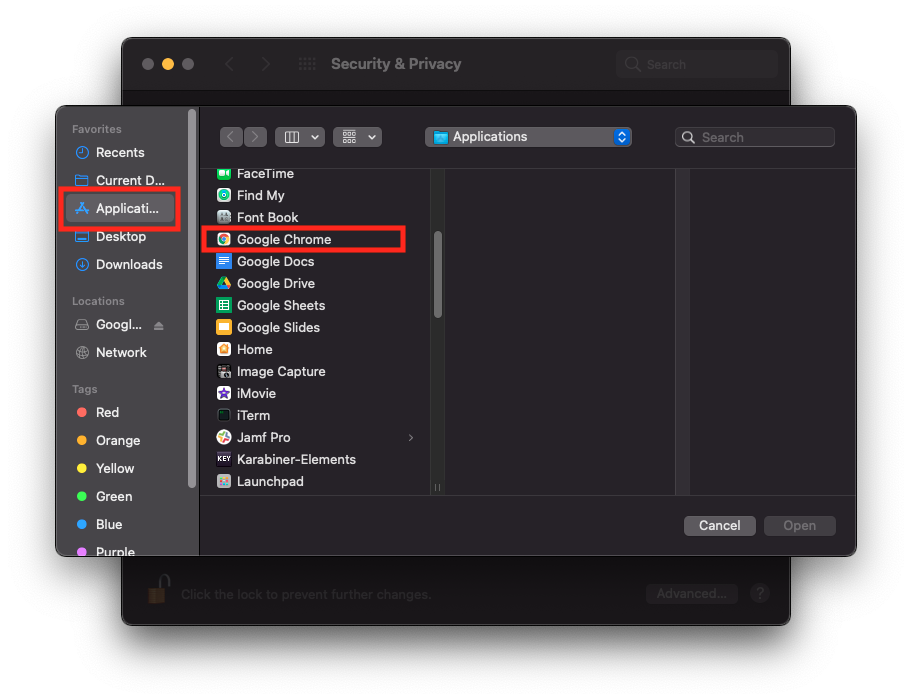Select Network under Locations
Viewport: 912px width, 699px height.
(120, 352)
